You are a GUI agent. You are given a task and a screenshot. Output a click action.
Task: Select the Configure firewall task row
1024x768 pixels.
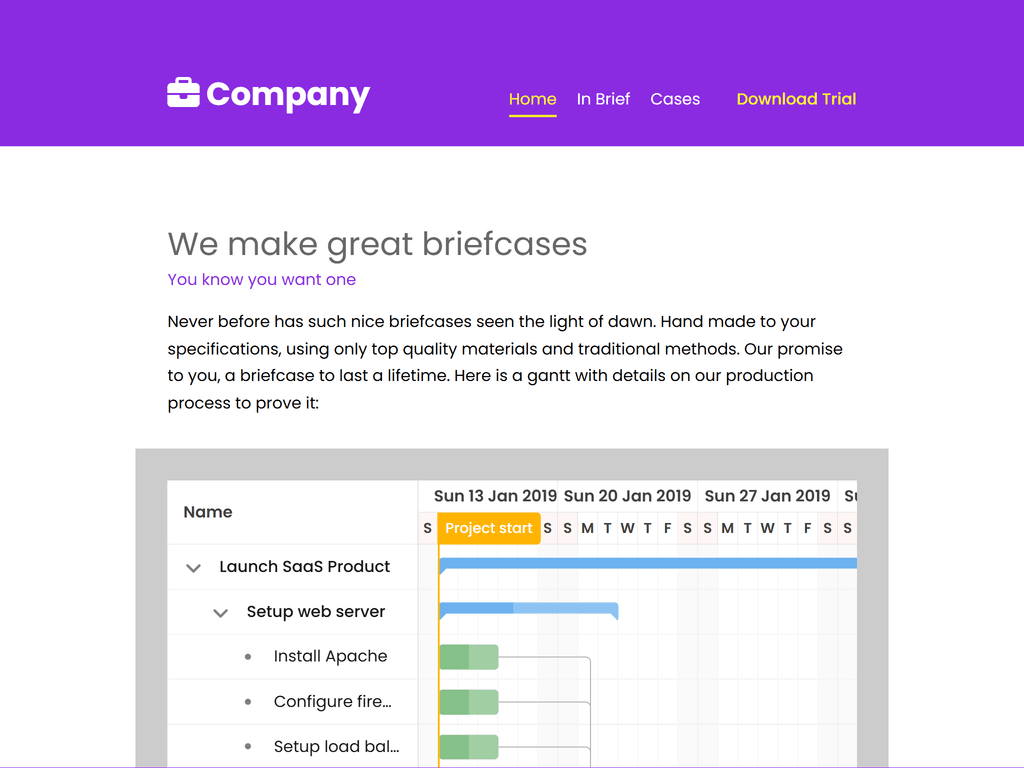332,702
